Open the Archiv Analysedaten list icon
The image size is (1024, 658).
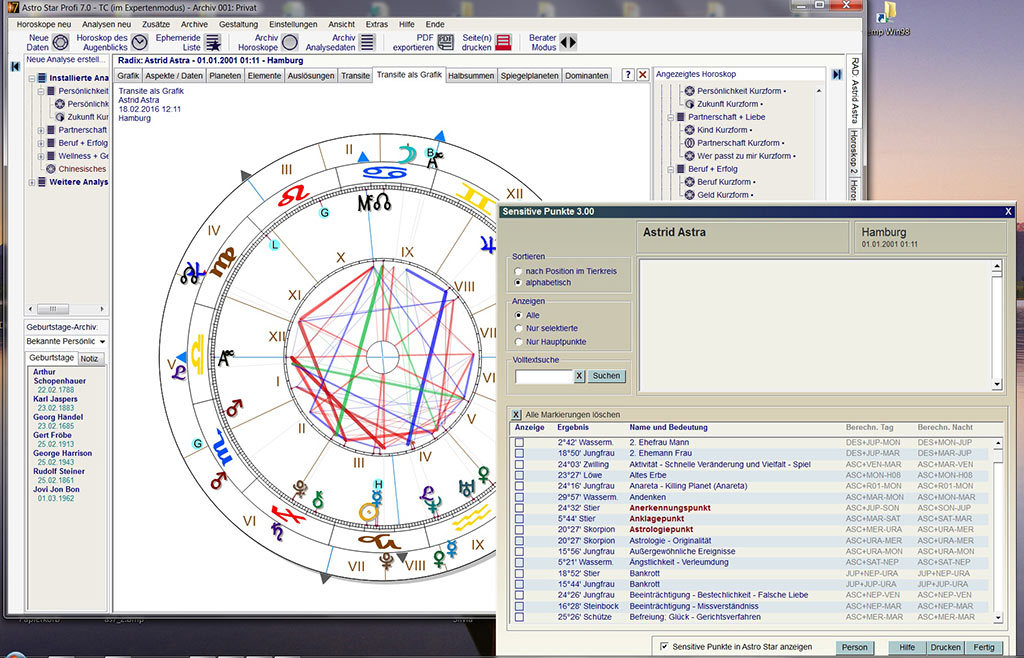tap(368, 42)
